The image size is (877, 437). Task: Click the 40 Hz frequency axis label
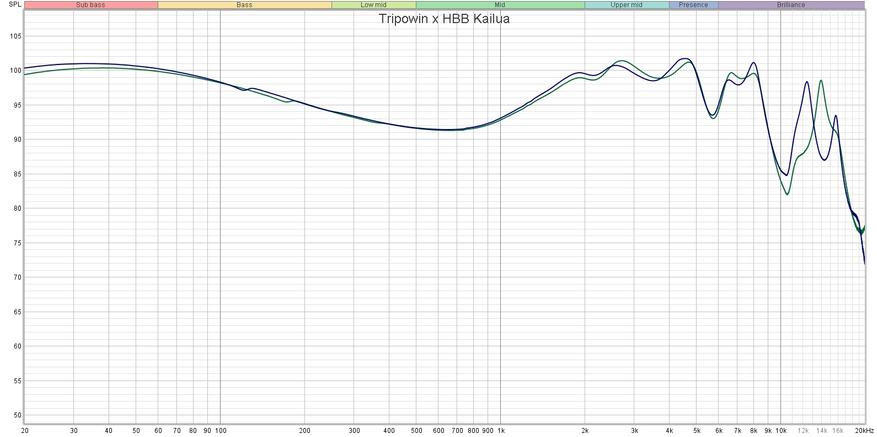(x=109, y=431)
